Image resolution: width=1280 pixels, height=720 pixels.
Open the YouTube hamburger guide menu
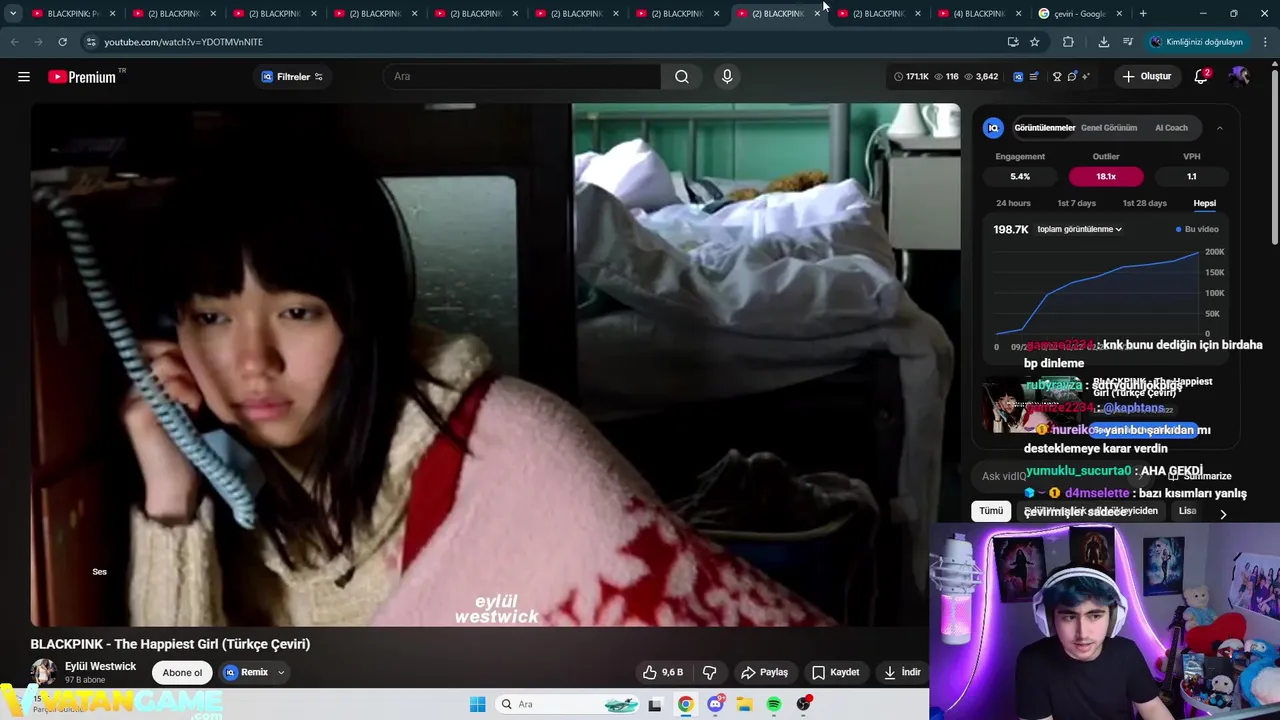tap(24, 77)
